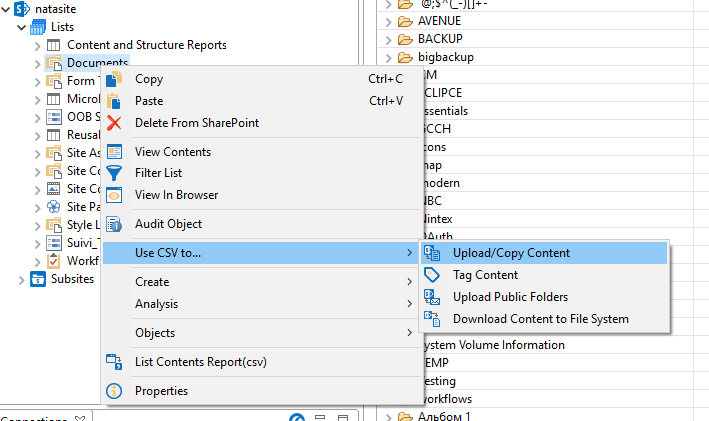Choose Paste from the context menu
This screenshot has height=421, width=709.
pyautogui.click(x=262, y=101)
